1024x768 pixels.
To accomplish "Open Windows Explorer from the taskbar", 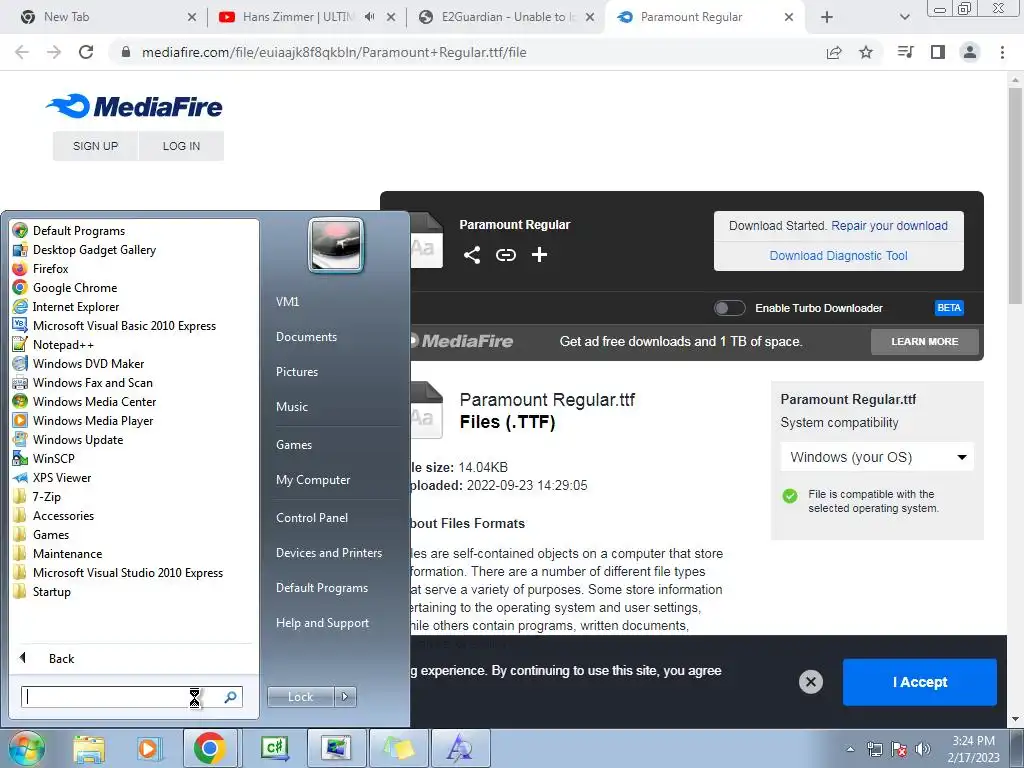I will pos(89,748).
